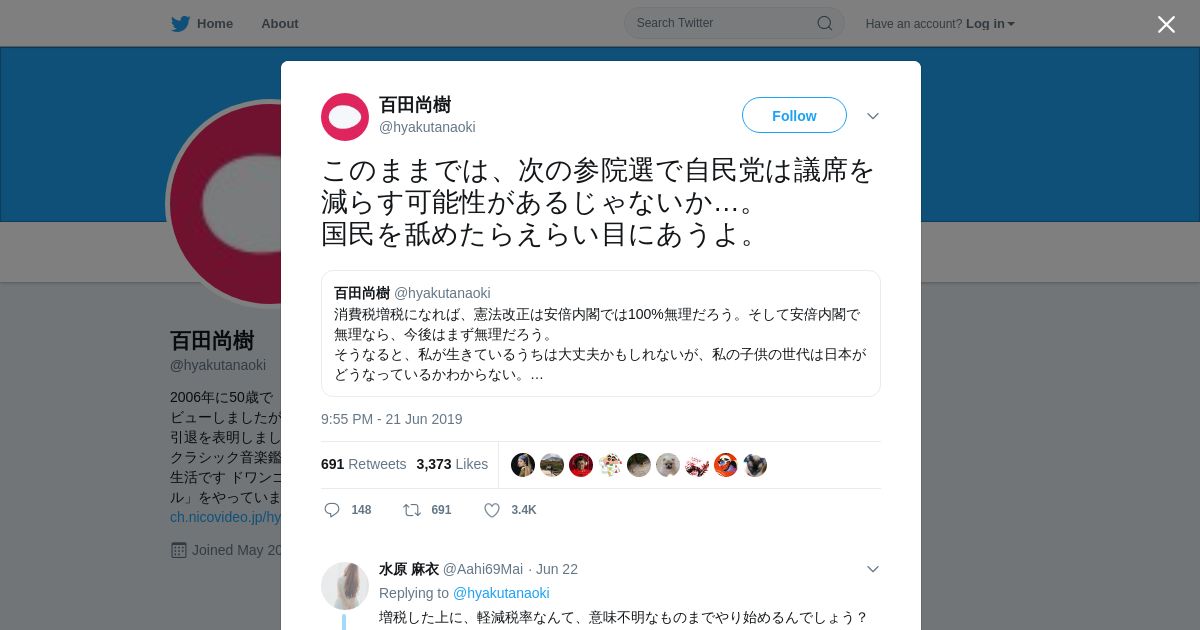Go to Home in top navigation
This screenshot has width=1200, height=630.
pos(215,23)
